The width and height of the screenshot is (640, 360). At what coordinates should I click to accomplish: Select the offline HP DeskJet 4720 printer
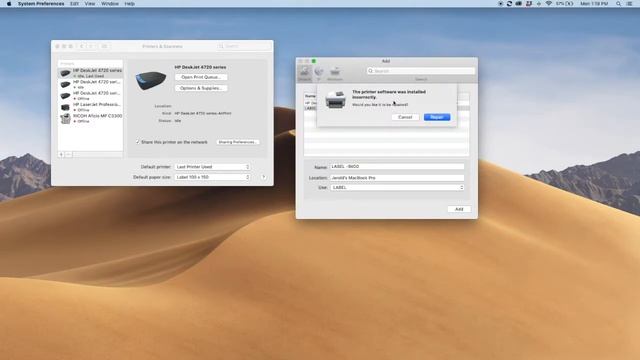point(90,96)
